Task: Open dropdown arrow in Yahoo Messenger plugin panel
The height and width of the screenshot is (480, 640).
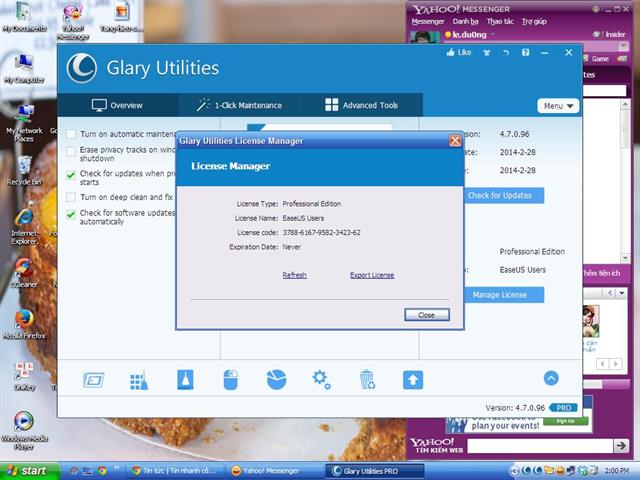Action: click(x=622, y=293)
